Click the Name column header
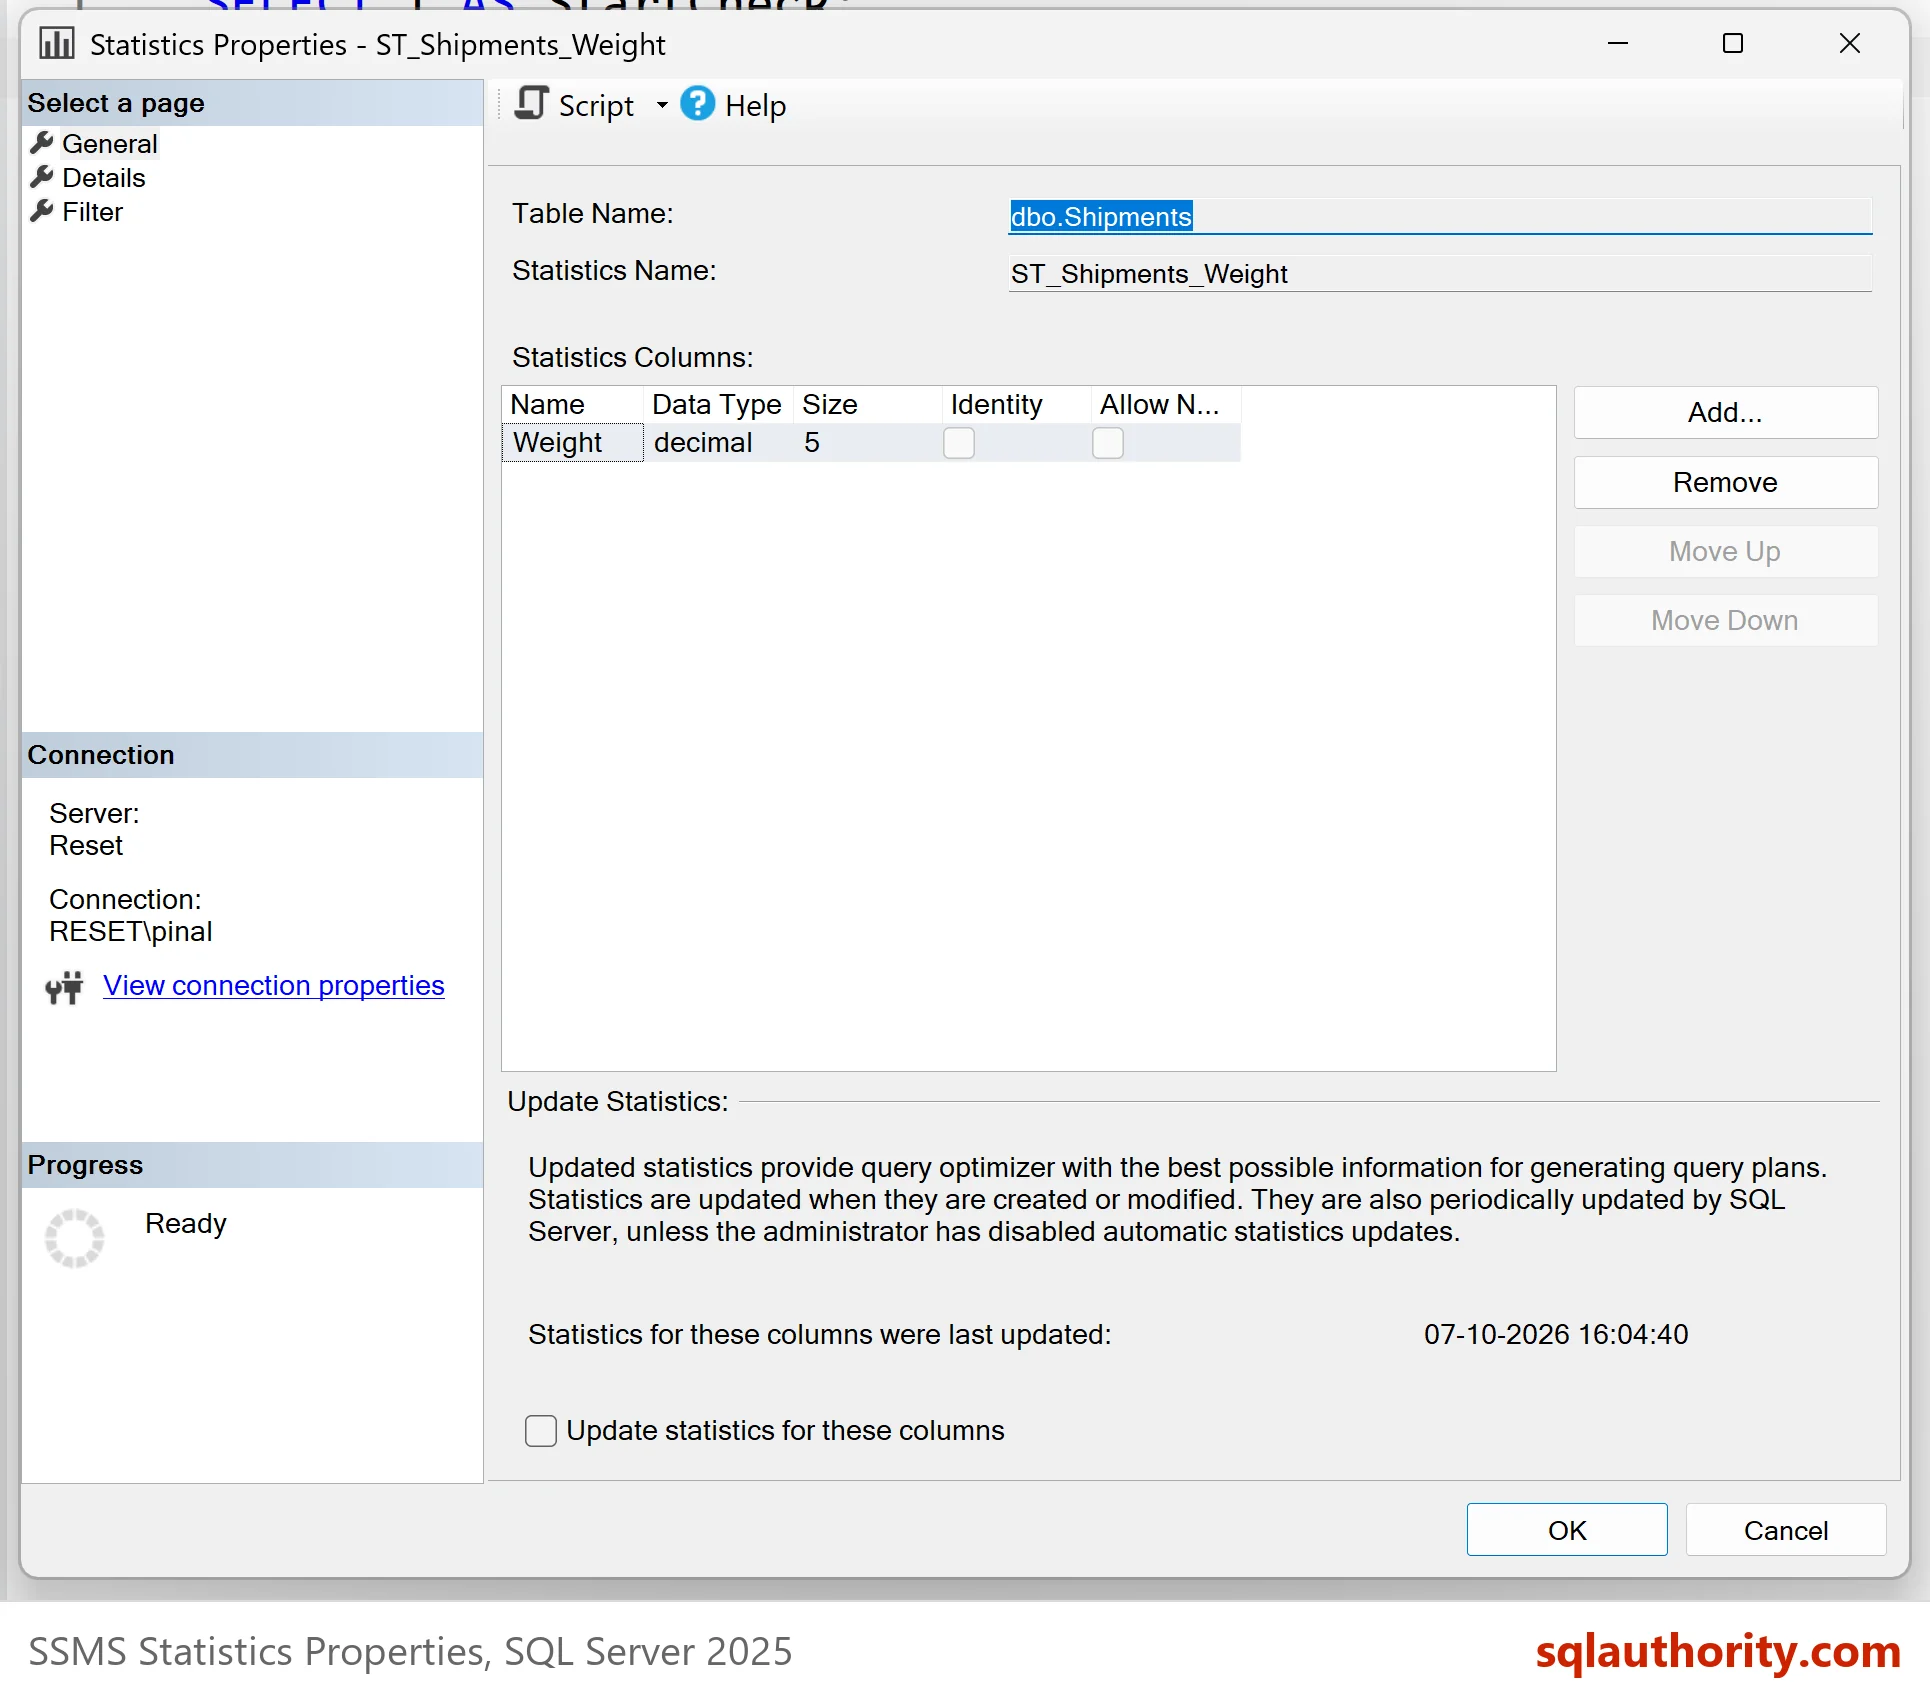 (573, 405)
